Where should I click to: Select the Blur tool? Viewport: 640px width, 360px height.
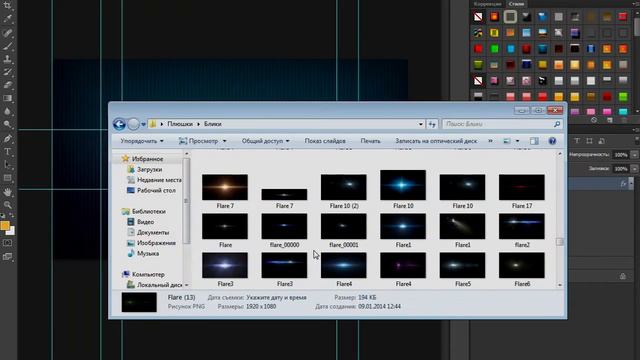coord(7,111)
